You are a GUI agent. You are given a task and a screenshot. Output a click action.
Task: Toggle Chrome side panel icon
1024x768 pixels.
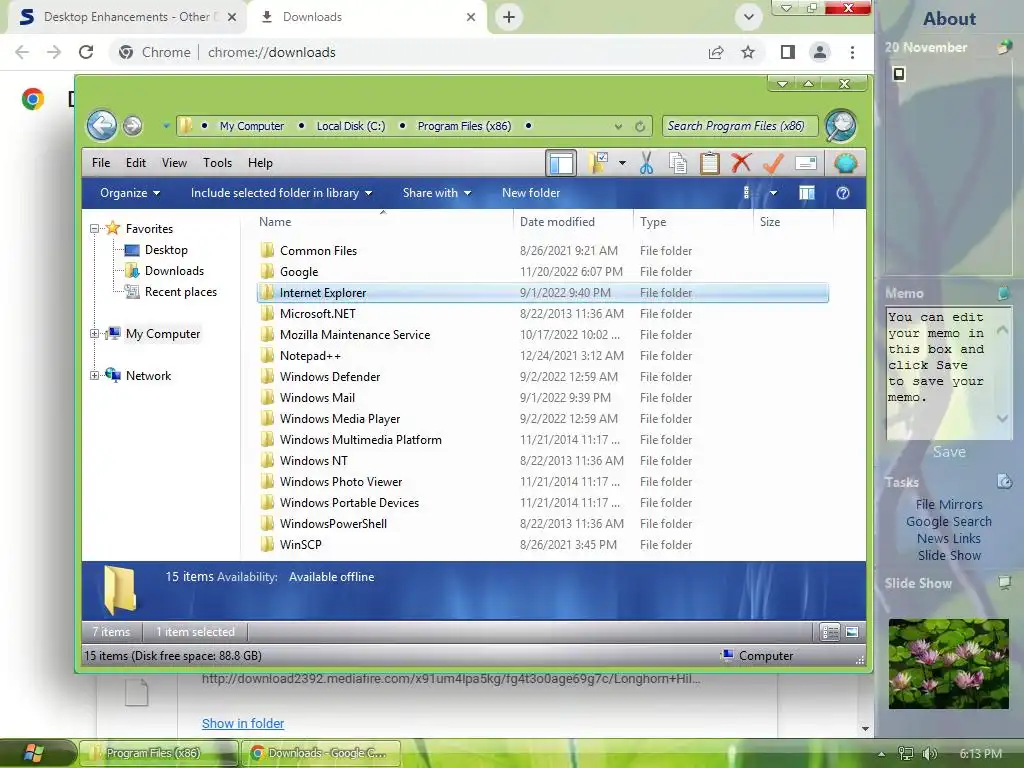(788, 52)
